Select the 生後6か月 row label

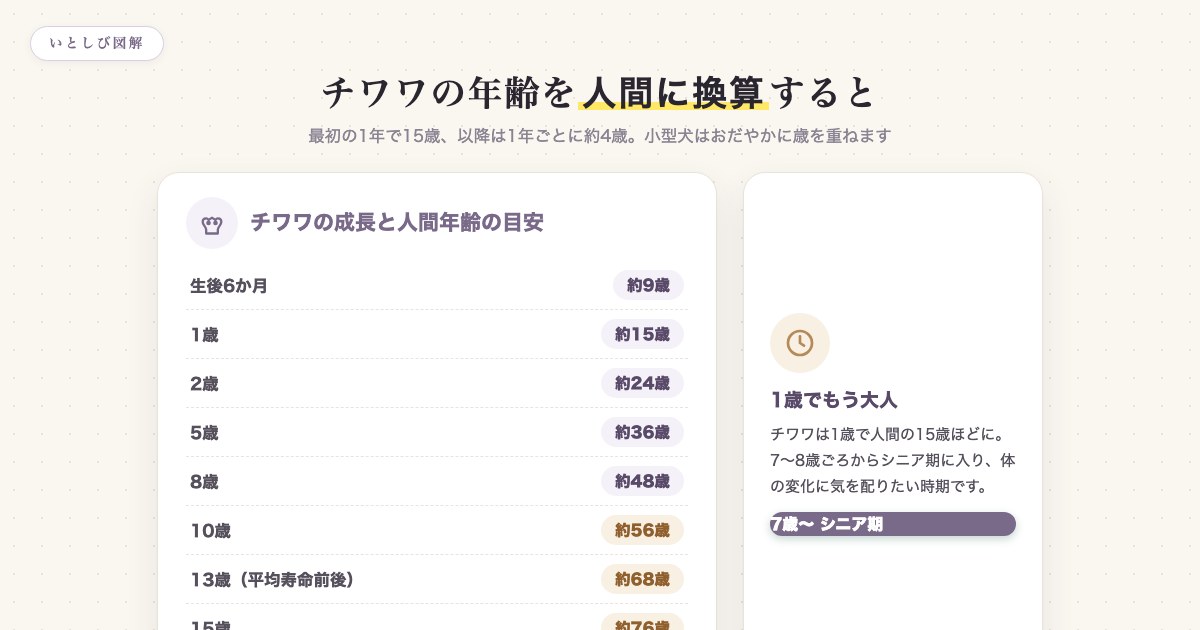tap(229, 286)
